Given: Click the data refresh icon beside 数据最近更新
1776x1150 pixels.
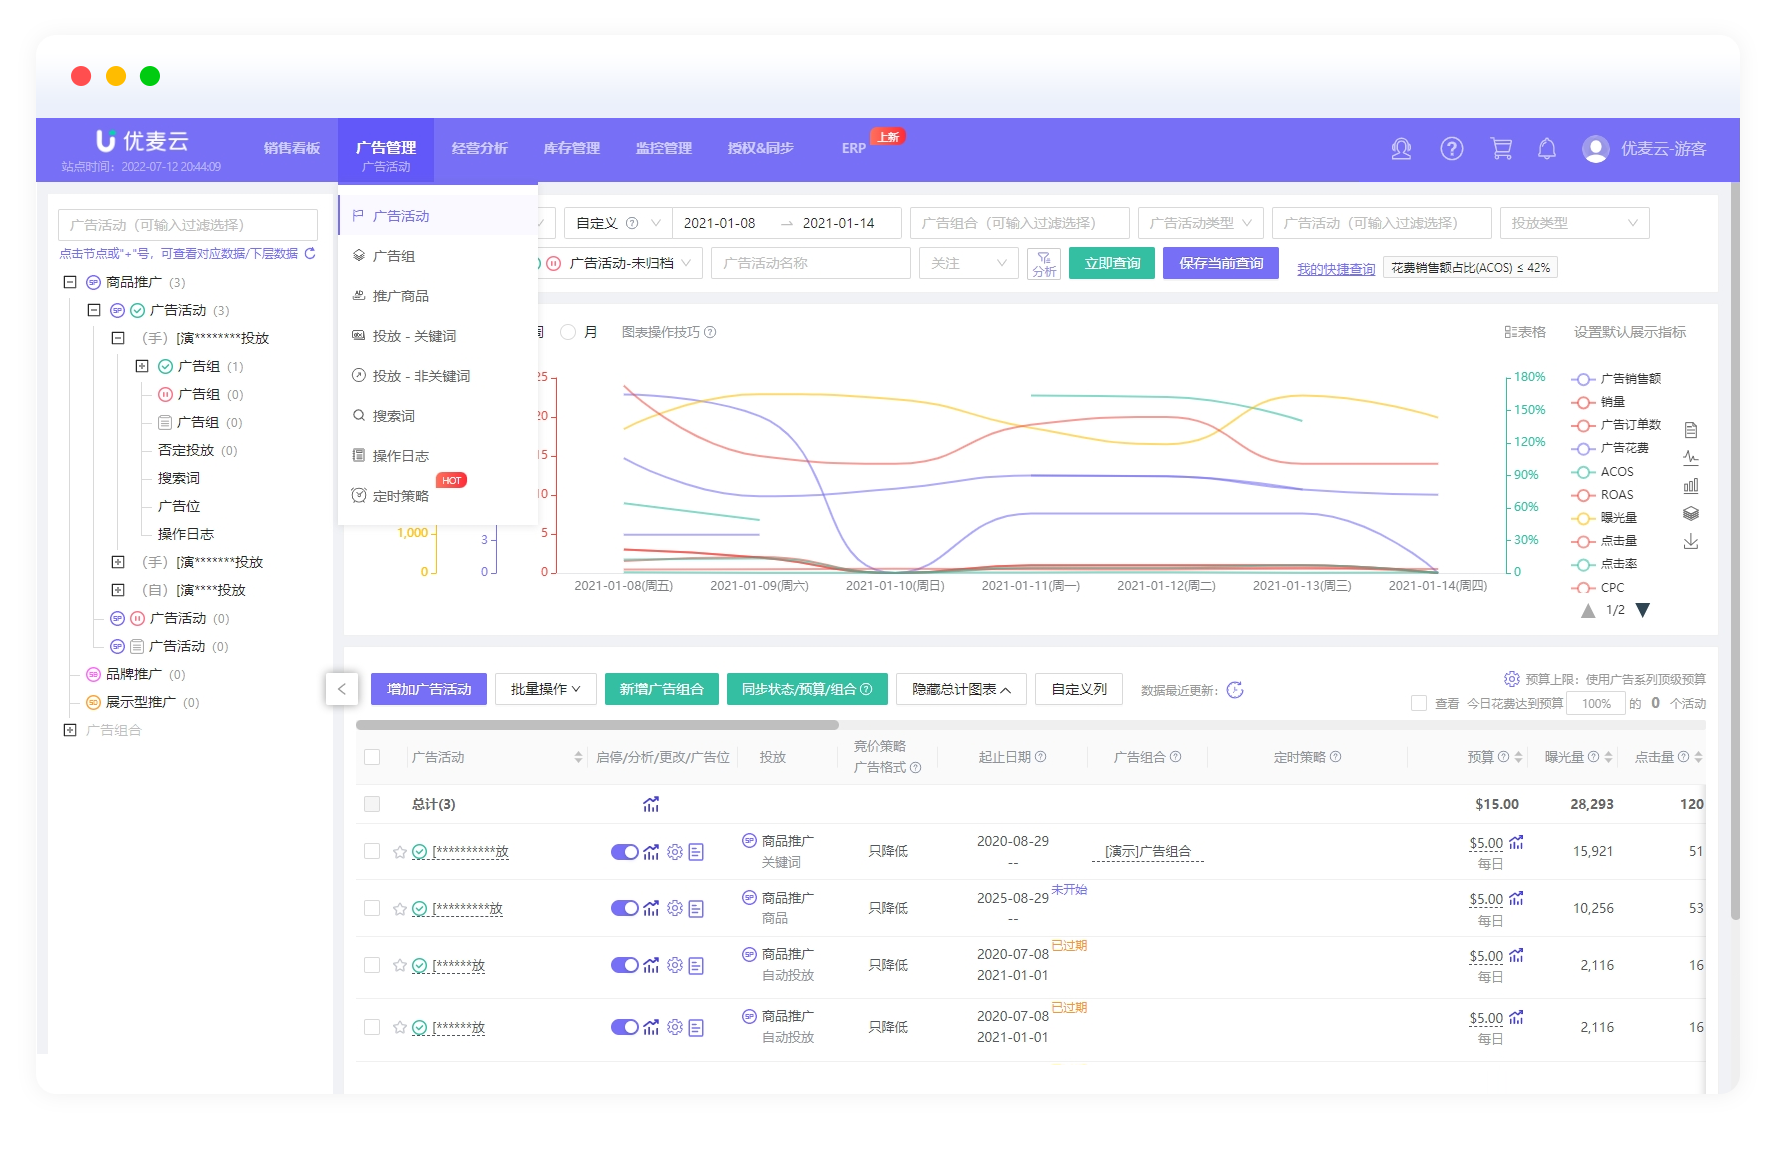Looking at the screenshot, I should [x=1235, y=690].
